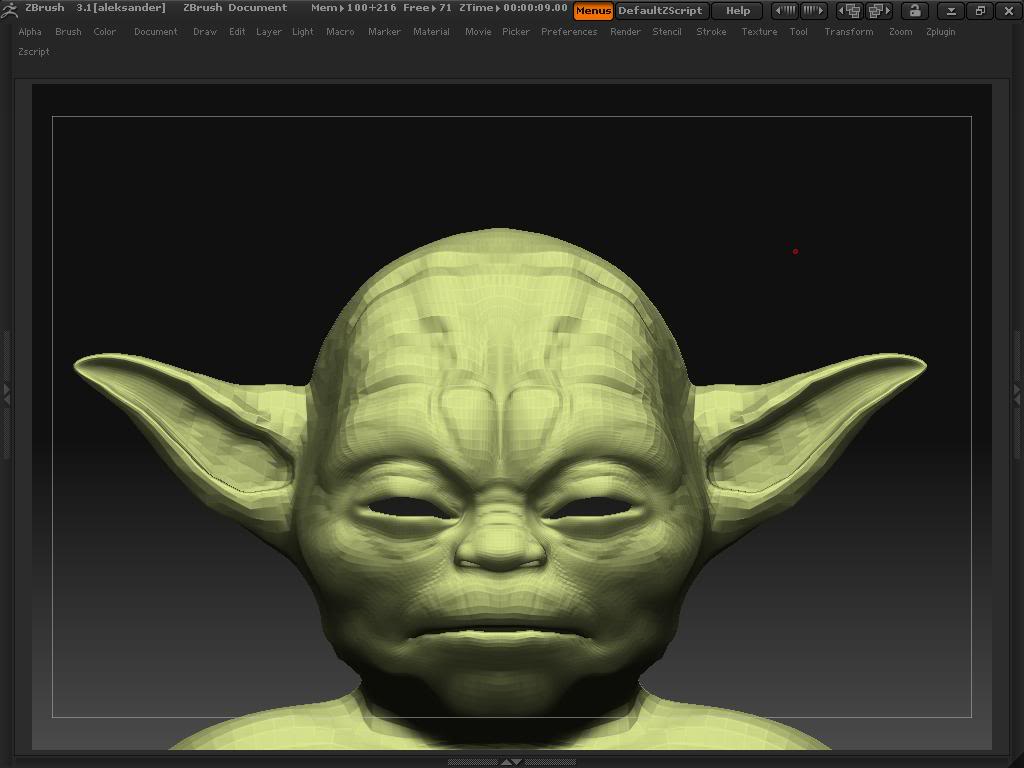
Task: Open the Transform menu
Action: coord(849,31)
